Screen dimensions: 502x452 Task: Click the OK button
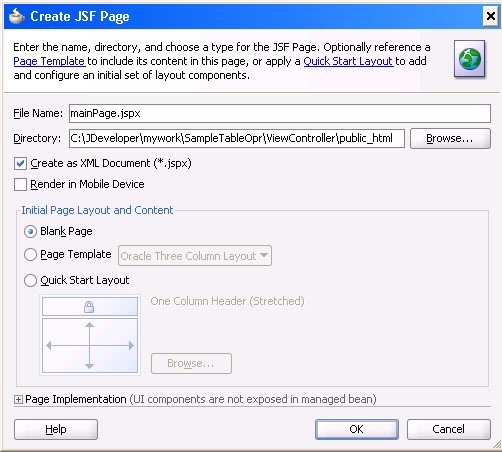(x=357, y=429)
